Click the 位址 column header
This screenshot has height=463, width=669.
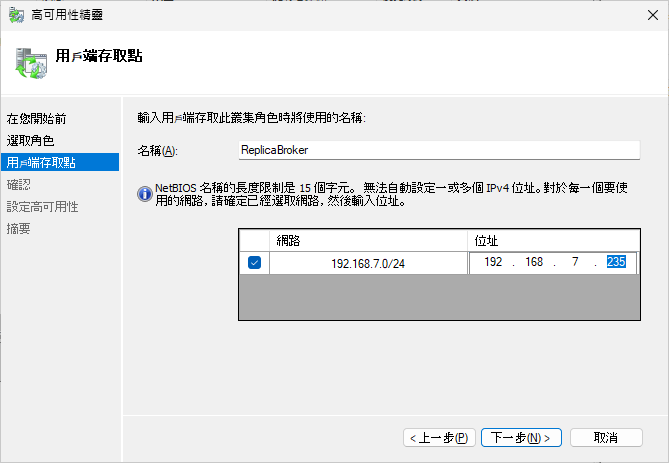click(x=552, y=241)
